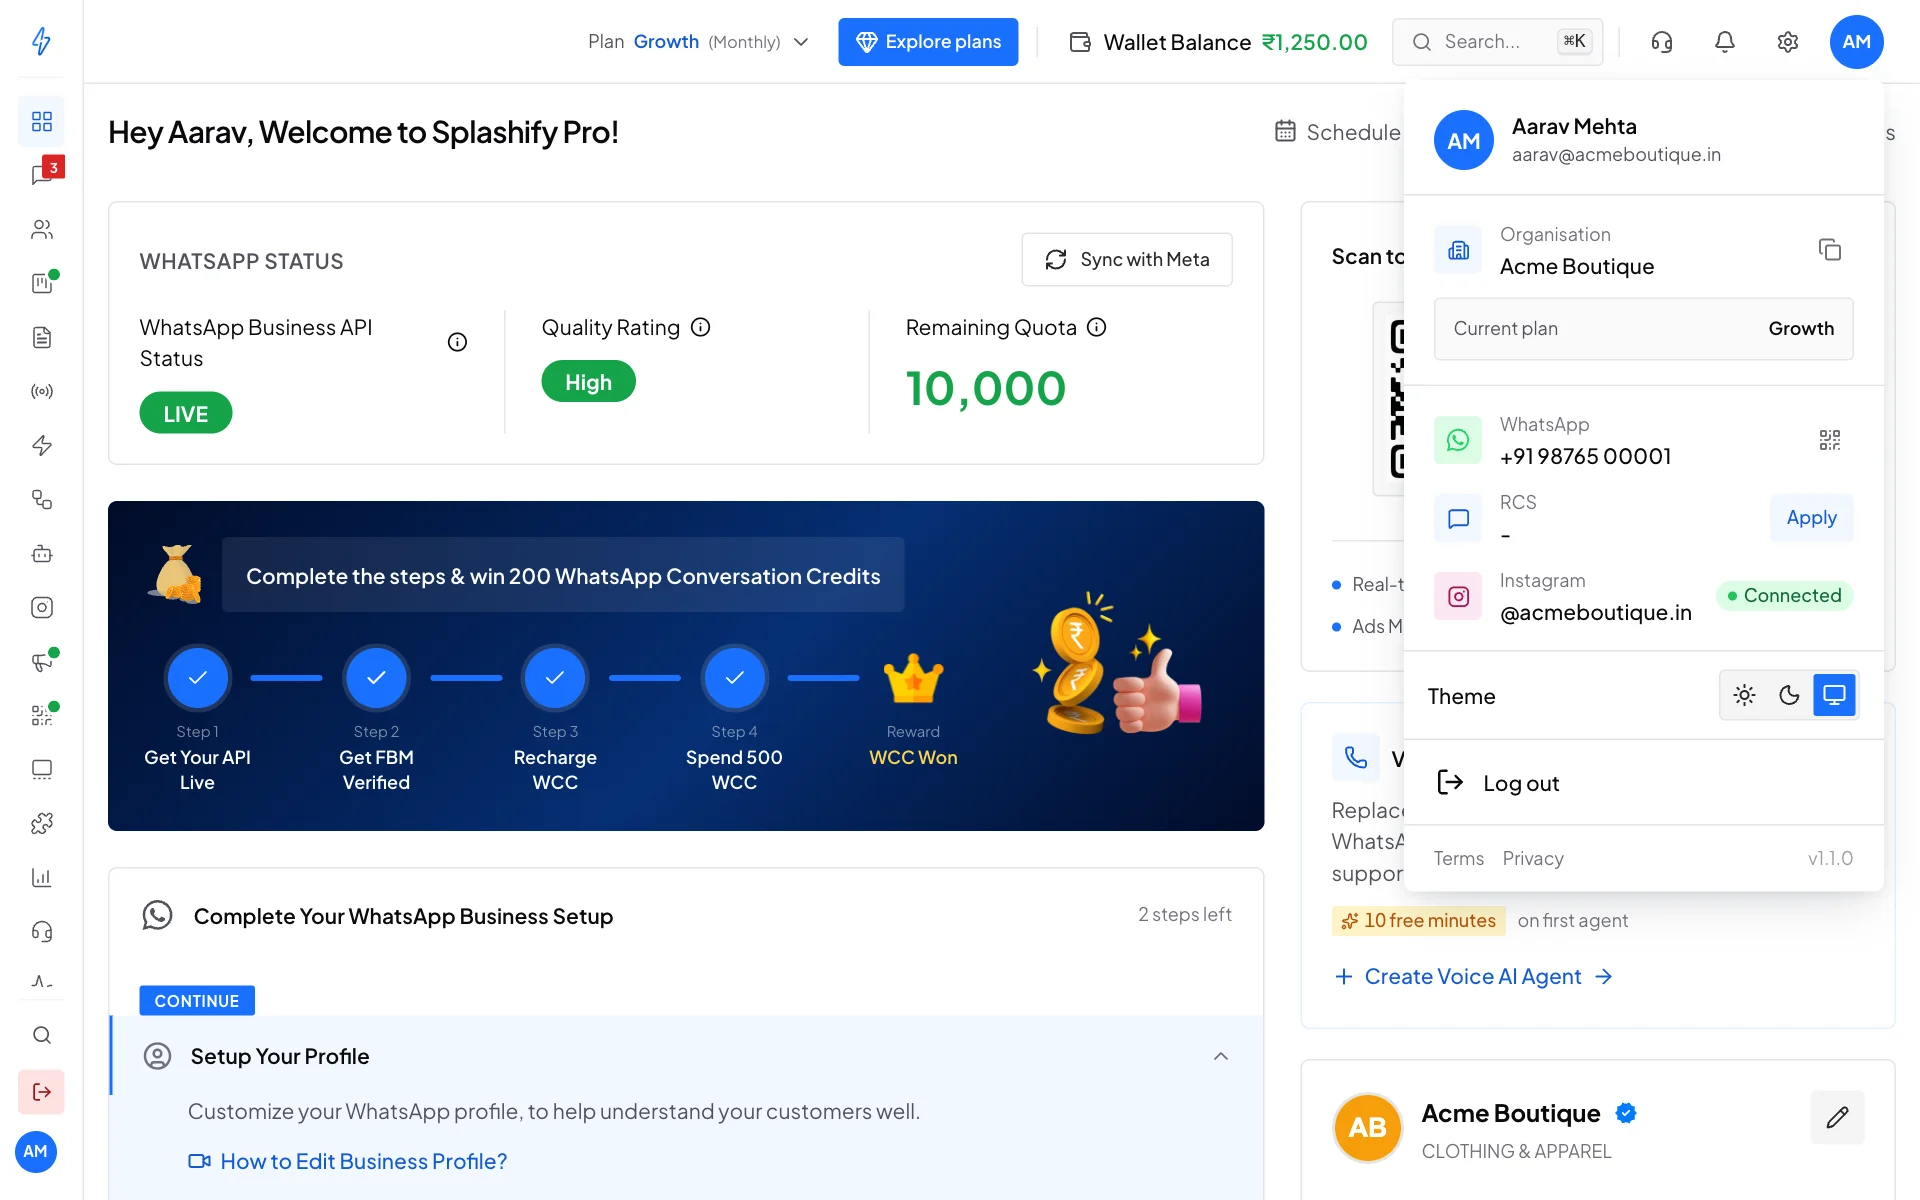
Task: Open the contacts icon in the sidebar
Action: pos(42,229)
